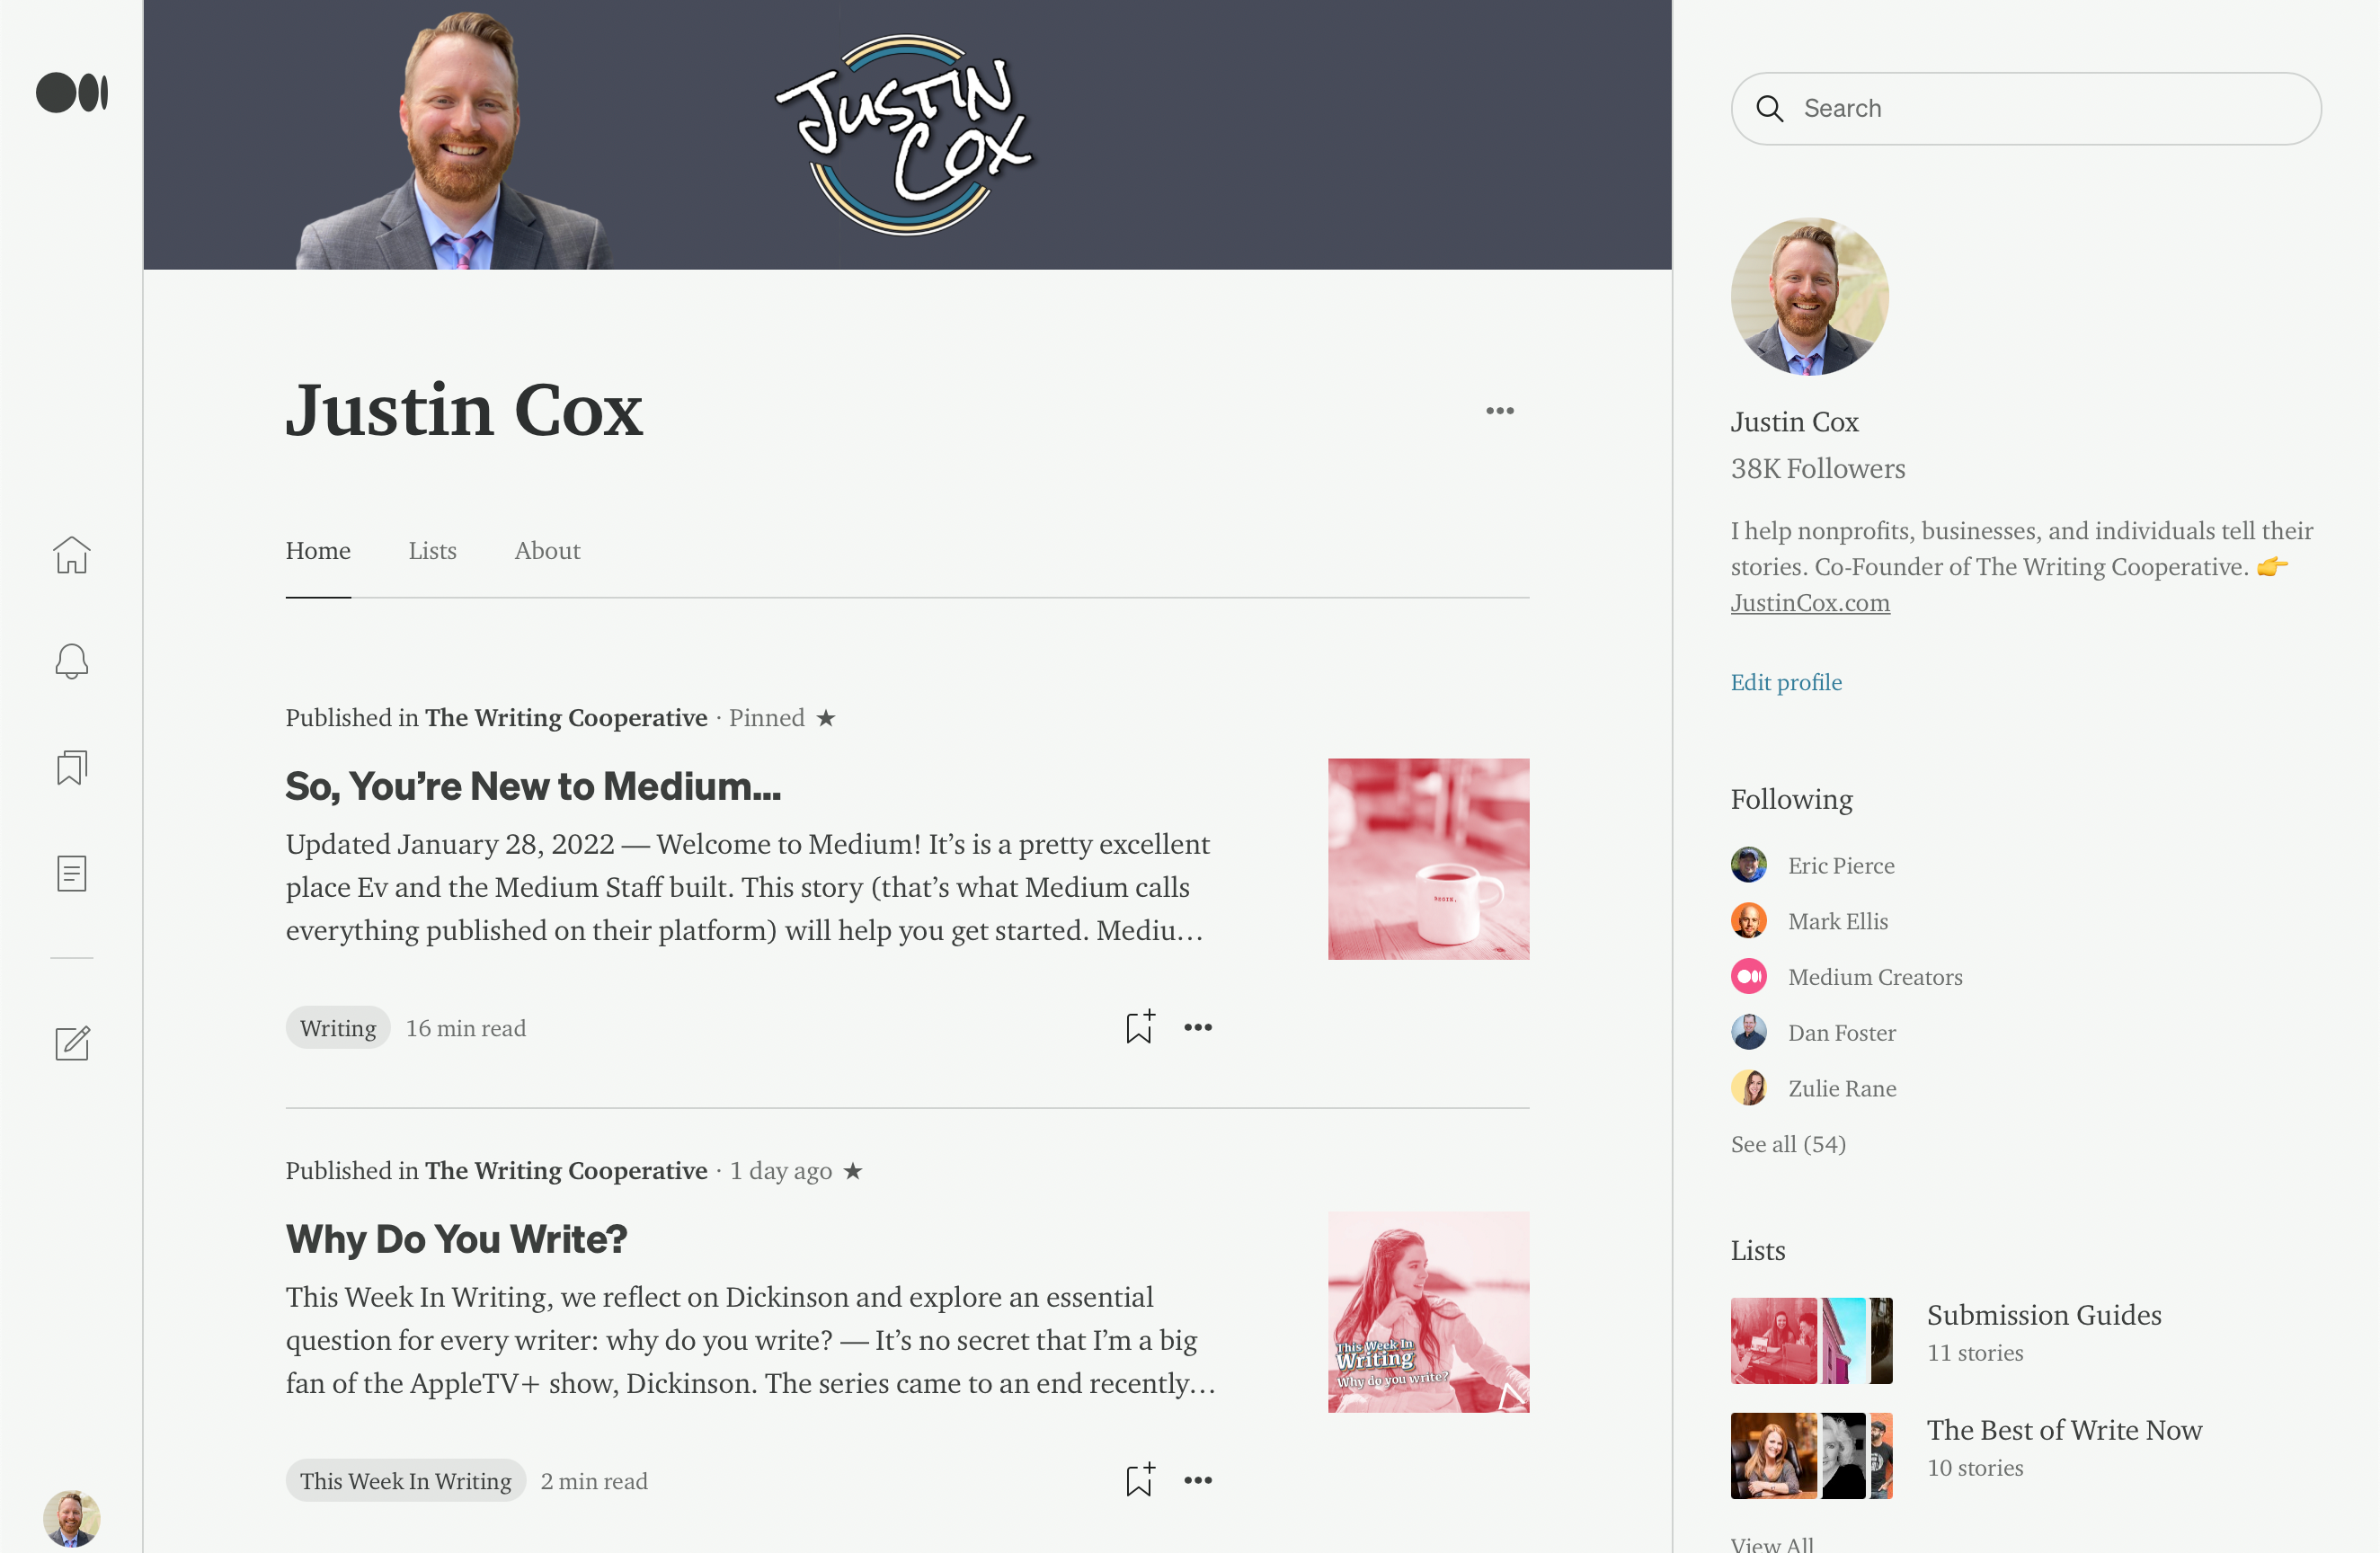This screenshot has height=1553, width=2380.
Task: Open more options next to Justin Cox heading
Action: 1499,411
